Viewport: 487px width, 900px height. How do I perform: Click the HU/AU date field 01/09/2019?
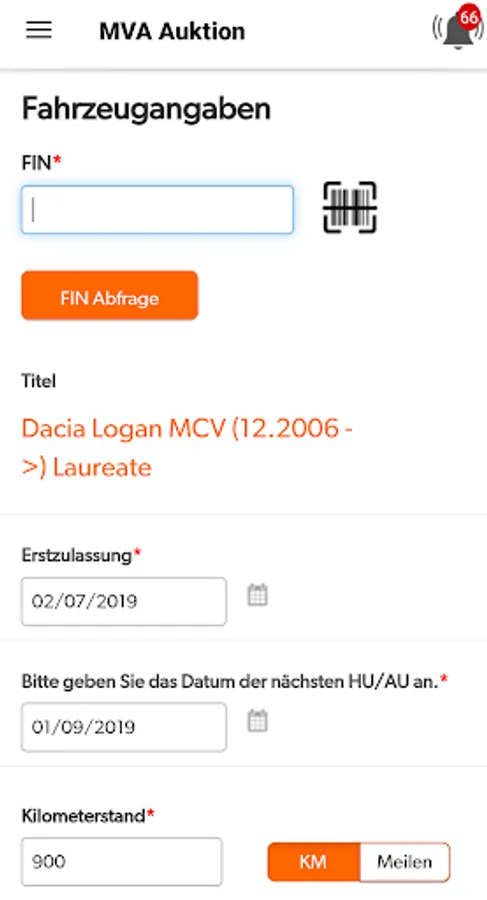[x=124, y=727]
